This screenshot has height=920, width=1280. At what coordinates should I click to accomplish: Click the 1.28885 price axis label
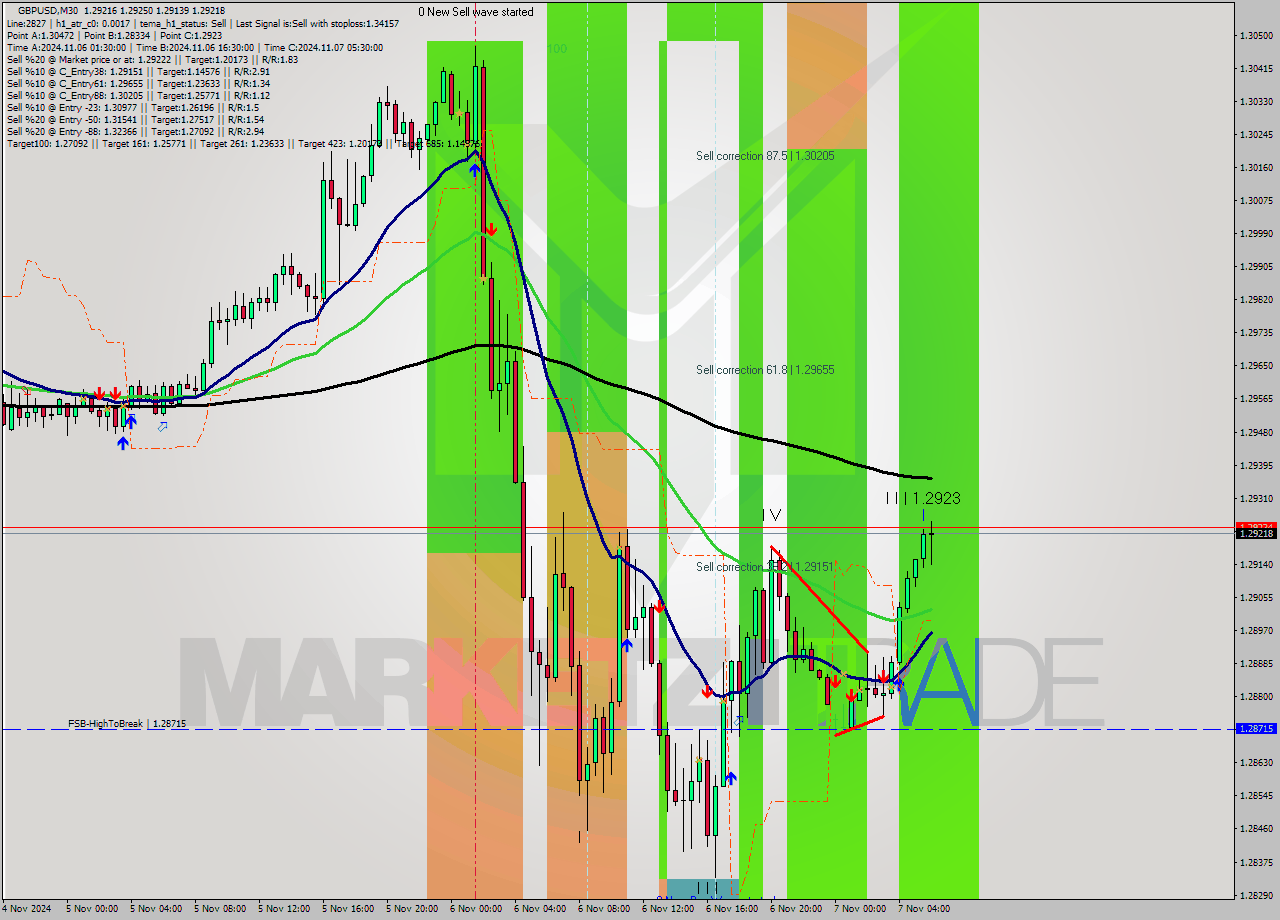point(1256,663)
